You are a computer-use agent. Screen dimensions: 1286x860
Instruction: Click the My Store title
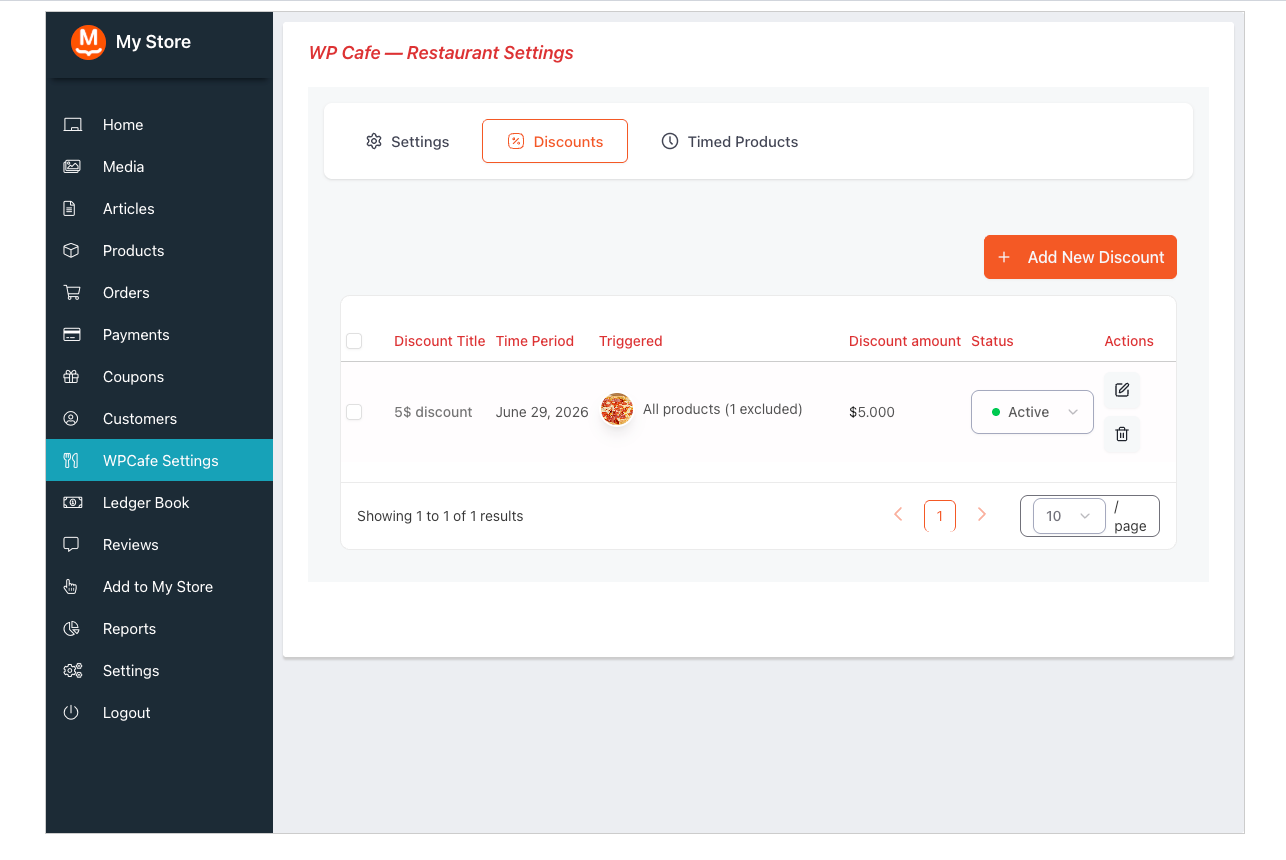pos(153,42)
